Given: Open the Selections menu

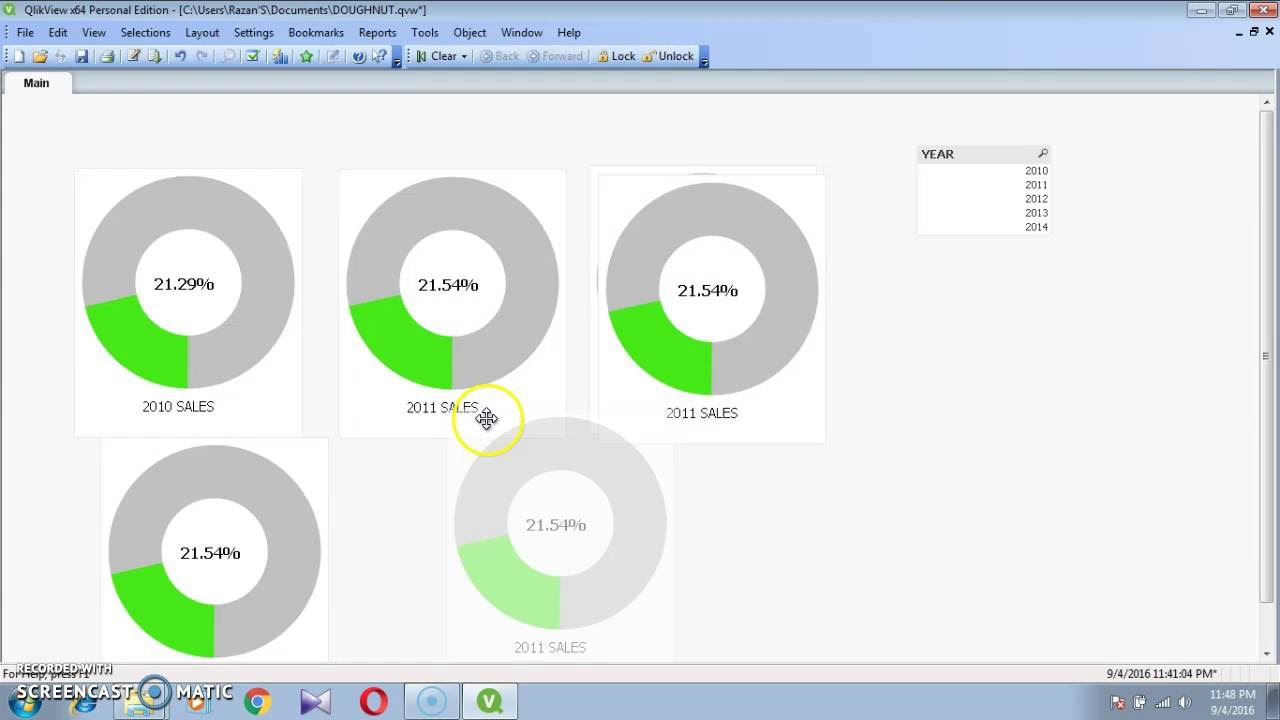Looking at the screenshot, I should tap(146, 32).
